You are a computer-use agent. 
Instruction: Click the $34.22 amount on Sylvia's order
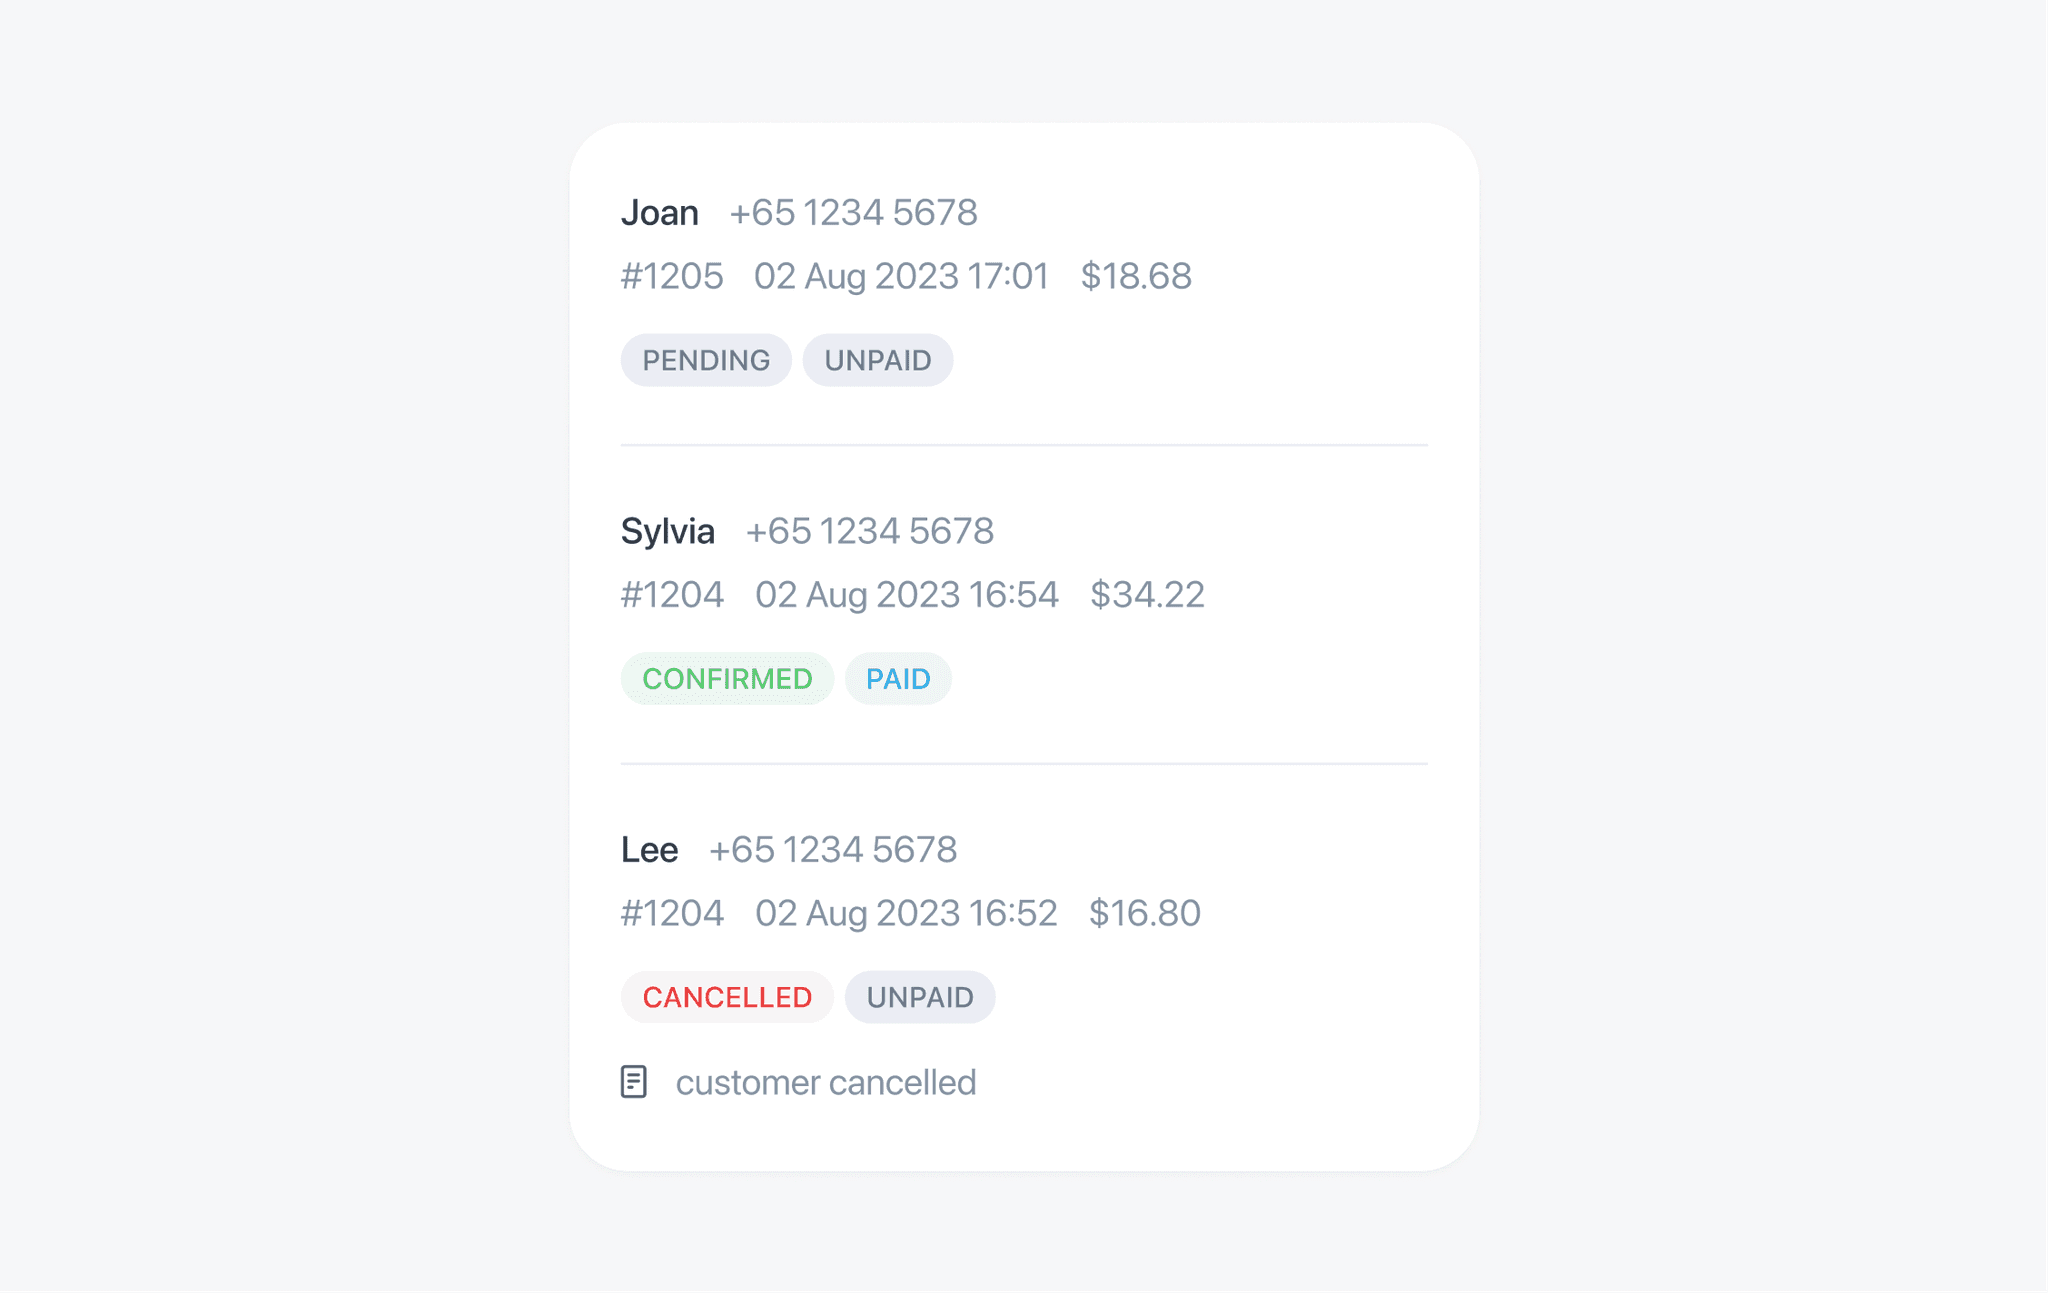coord(1148,594)
